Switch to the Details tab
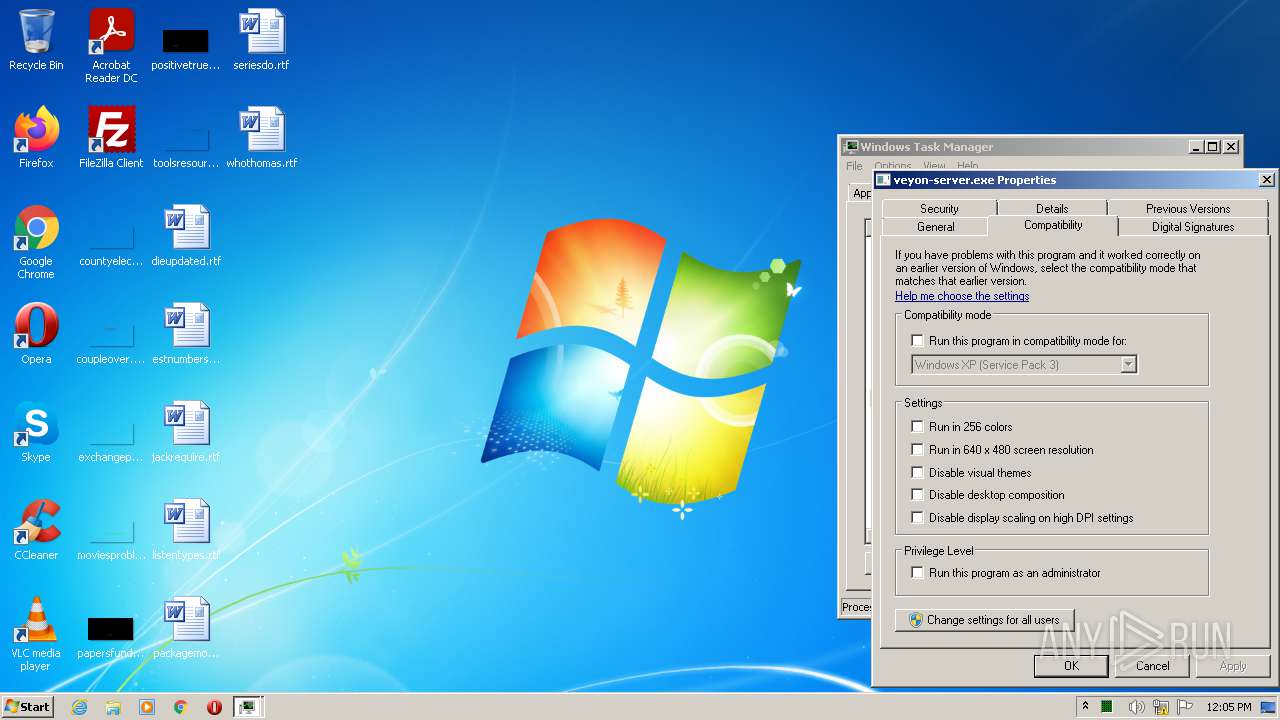Screen dimensions: 1280x720 1052,208
